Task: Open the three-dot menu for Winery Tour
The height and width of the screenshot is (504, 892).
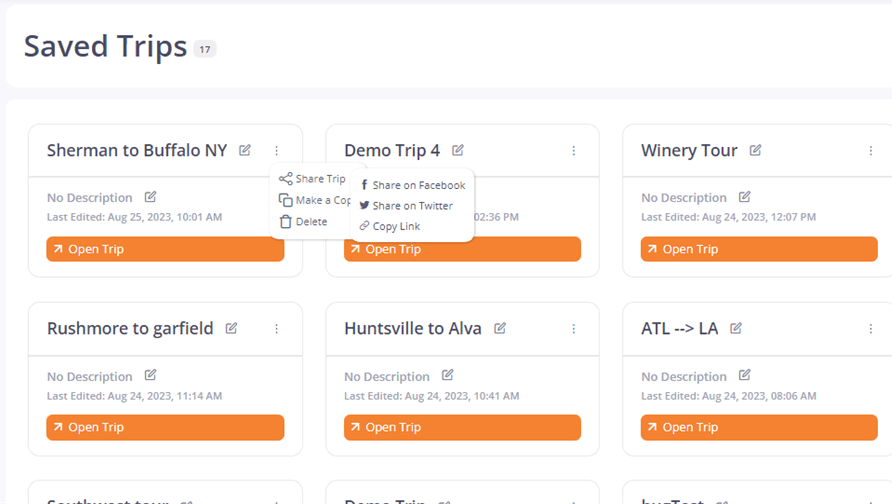Action: (x=870, y=151)
